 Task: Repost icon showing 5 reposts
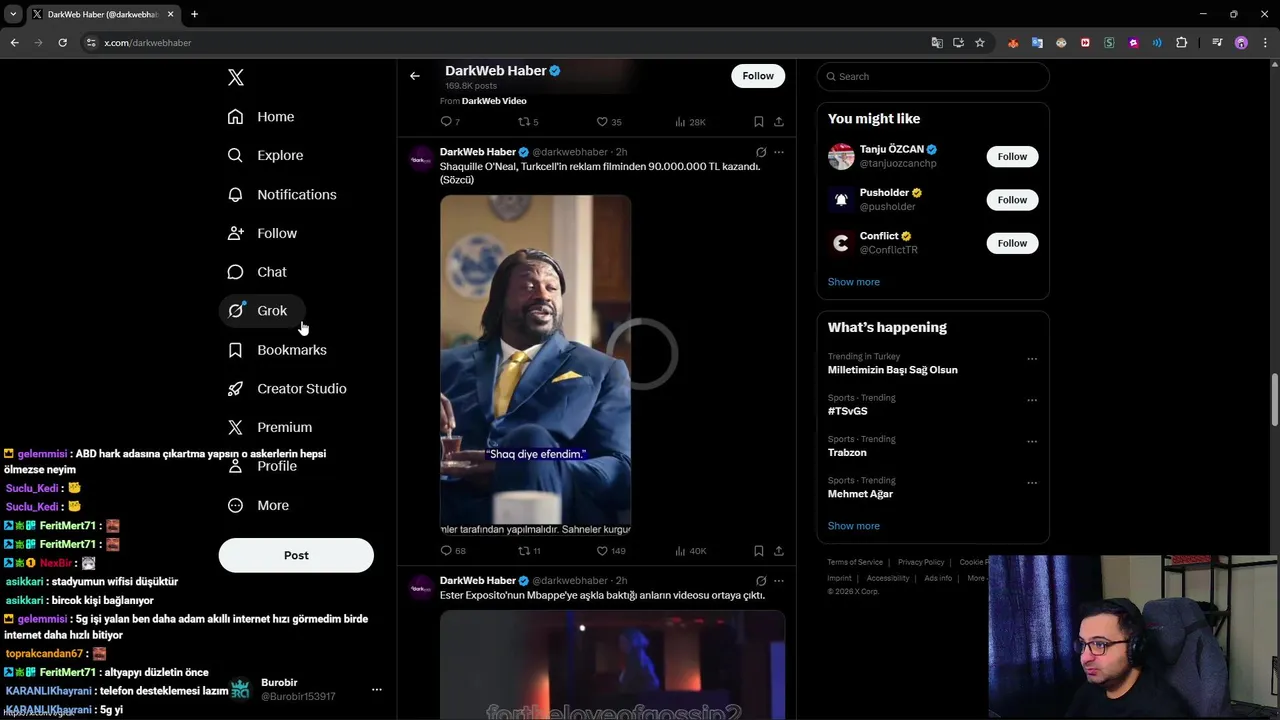point(523,122)
